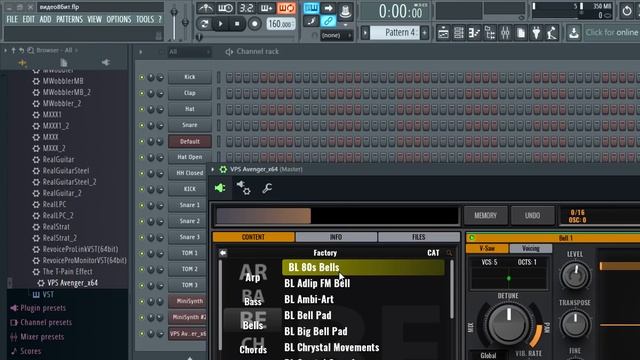Select VPS Avenger_x64 in browser tree
The image size is (640, 360).
(72, 283)
